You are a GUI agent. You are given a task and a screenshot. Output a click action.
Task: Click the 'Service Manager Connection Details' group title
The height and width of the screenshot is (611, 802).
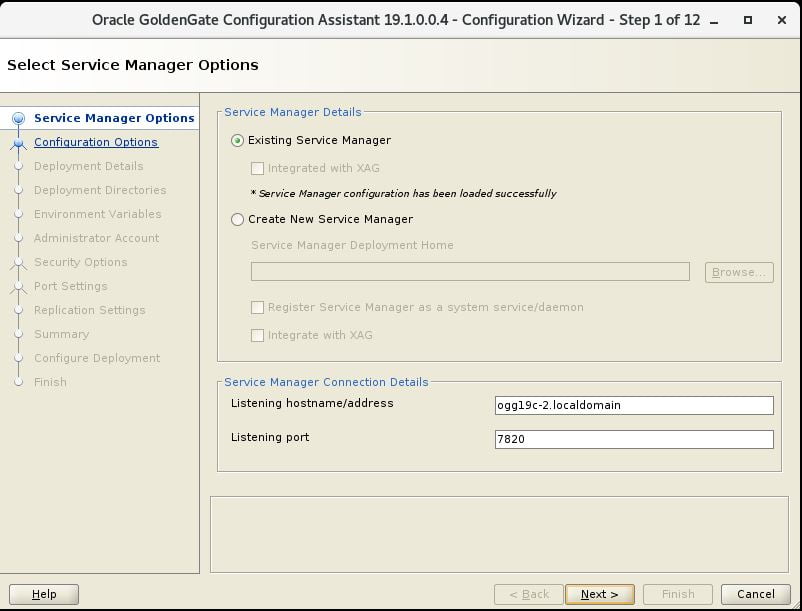click(326, 382)
